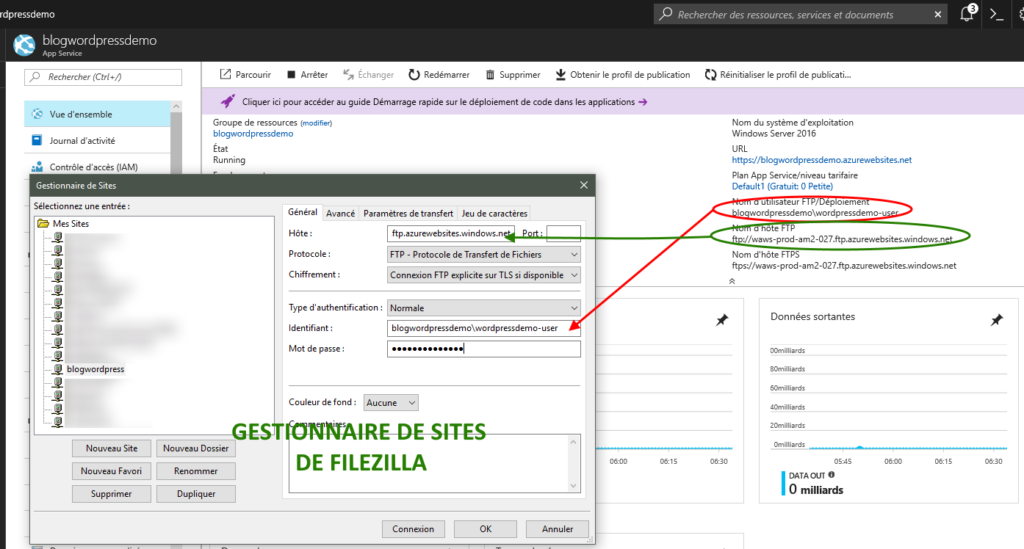
Task: Click the sidebar Rechercher (Ctrl+/) field
Action: pyautogui.click(x=103, y=77)
